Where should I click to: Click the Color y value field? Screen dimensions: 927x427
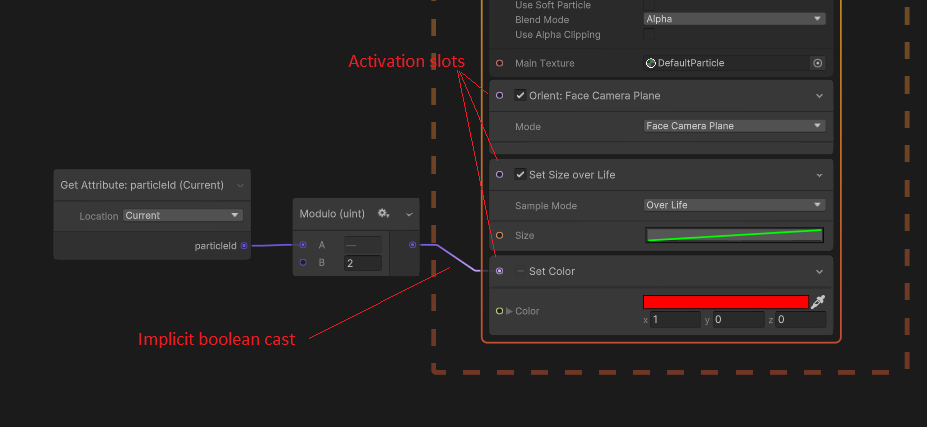(738, 320)
